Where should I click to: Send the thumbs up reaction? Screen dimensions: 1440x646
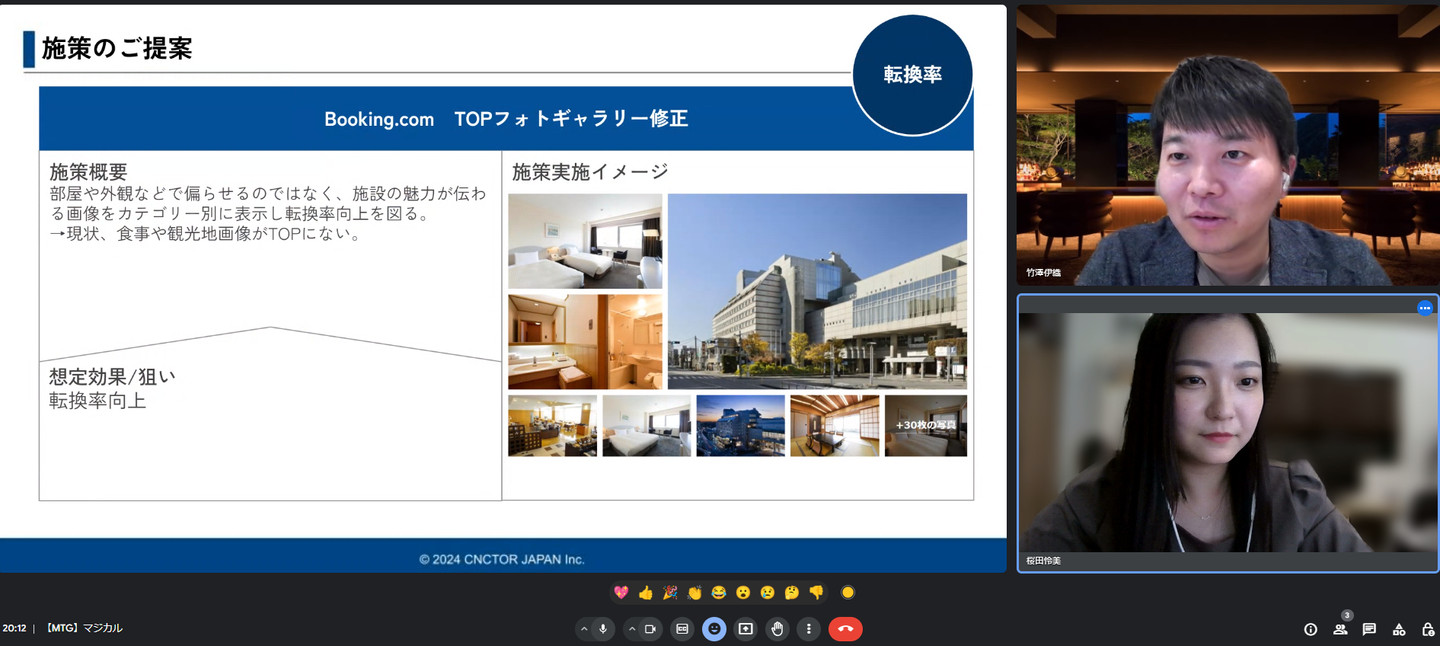[645, 593]
